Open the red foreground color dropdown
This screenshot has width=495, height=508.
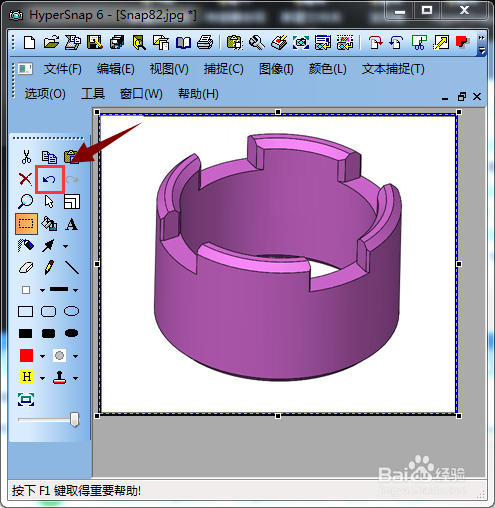tap(42, 356)
